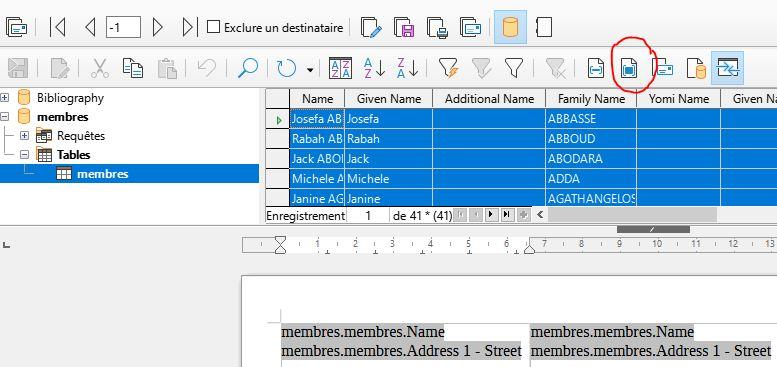Go to last record in table navigator

[506, 215]
